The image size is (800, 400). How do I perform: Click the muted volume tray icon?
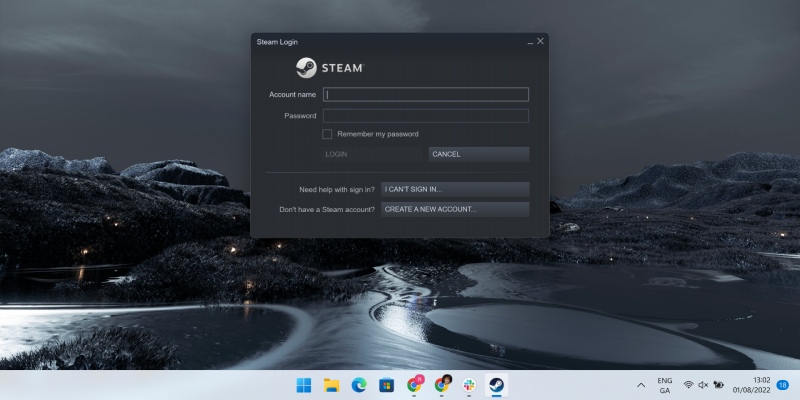[x=703, y=385]
